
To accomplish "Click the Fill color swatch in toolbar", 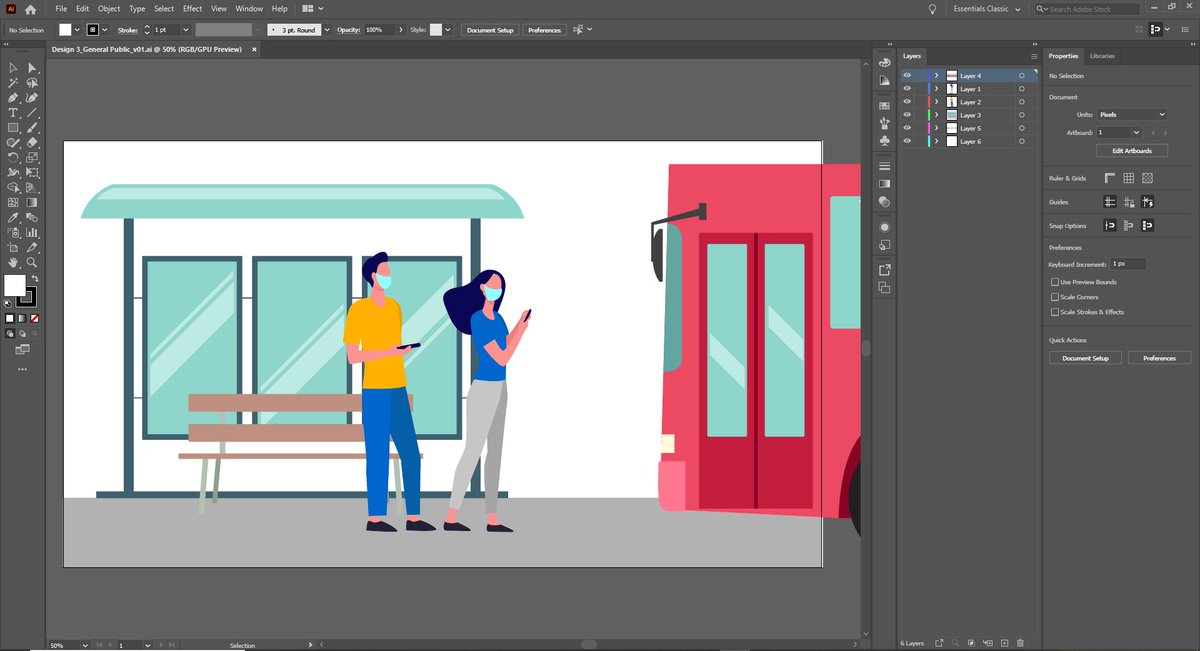I will pos(15,286).
